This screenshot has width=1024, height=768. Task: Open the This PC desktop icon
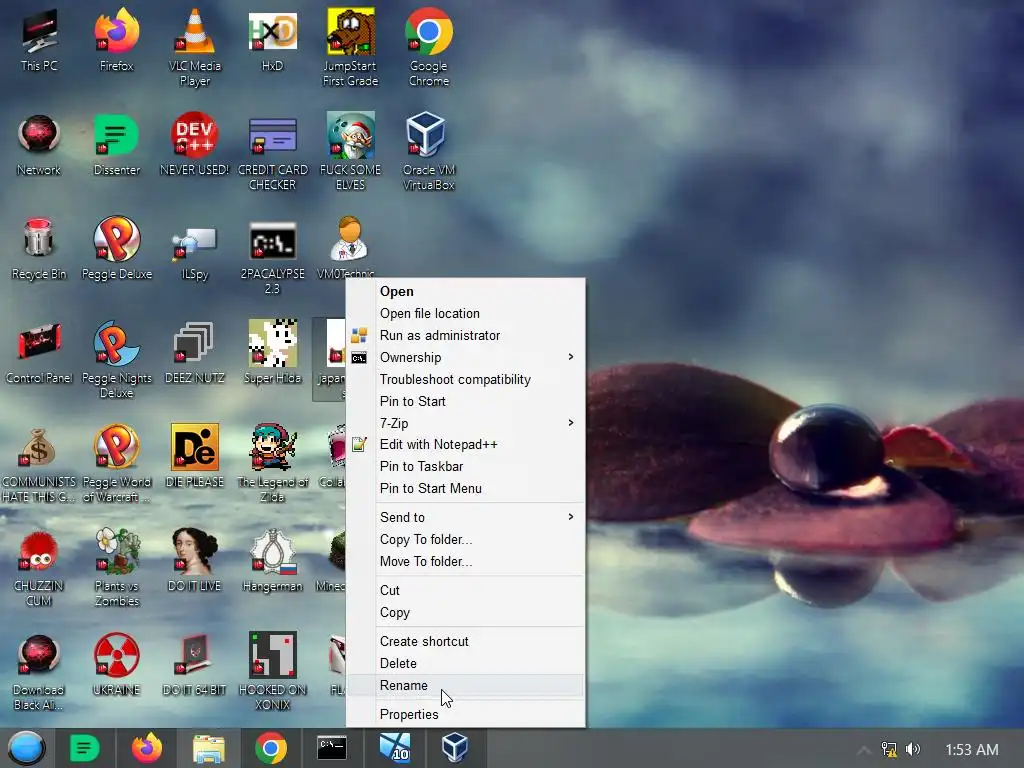39,40
